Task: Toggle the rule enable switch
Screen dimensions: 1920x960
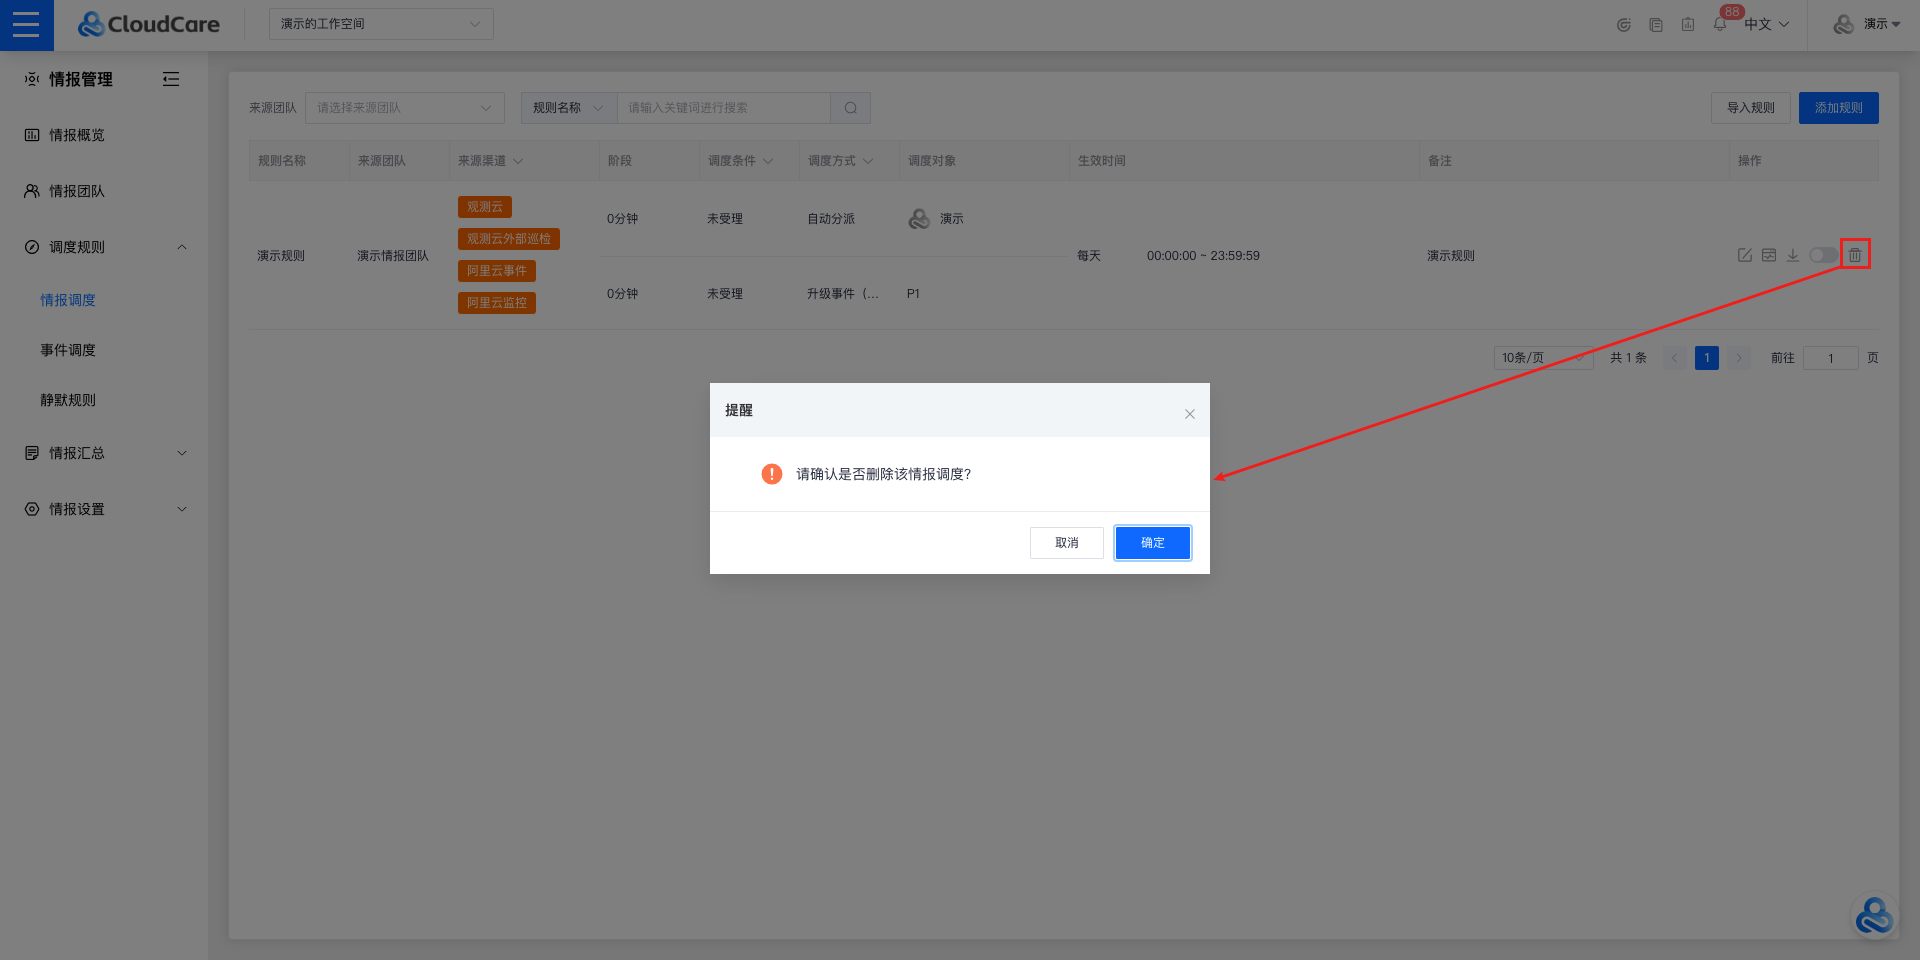Action: click(1822, 255)
